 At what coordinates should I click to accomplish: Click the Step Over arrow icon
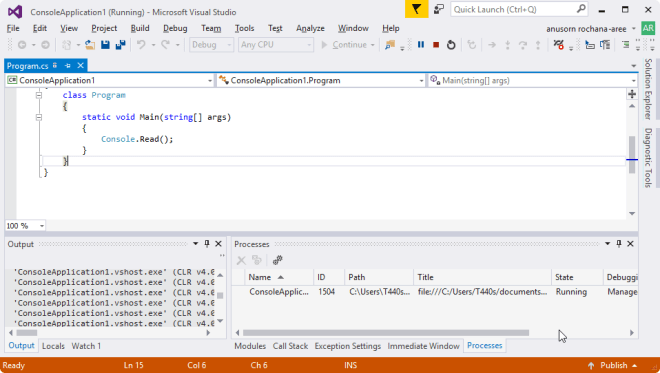(523, 45)
